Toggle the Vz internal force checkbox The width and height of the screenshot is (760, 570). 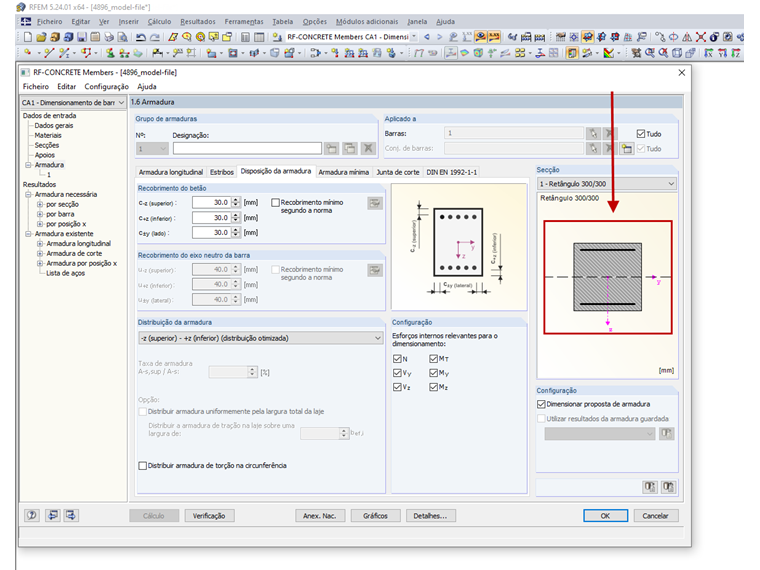pyautogui.click(x=397, y=387)
